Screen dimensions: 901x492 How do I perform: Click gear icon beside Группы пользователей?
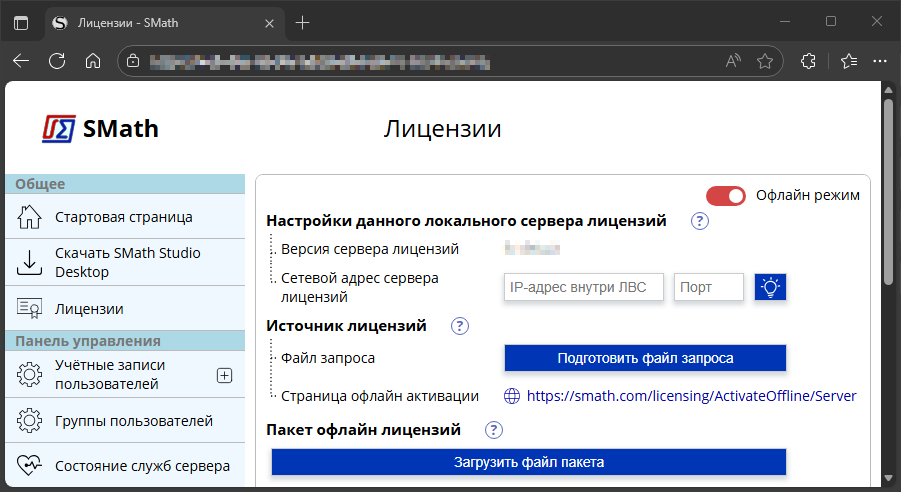click(29, 421)
